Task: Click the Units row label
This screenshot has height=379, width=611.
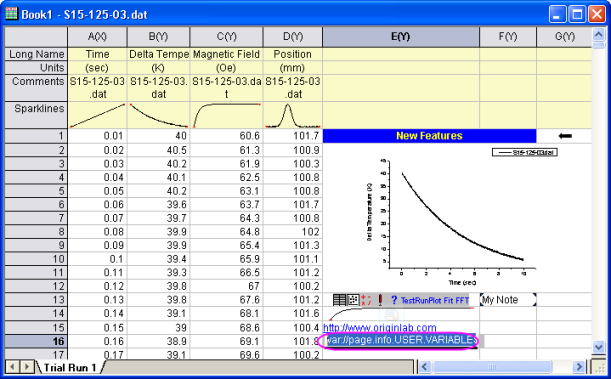Action: pos(36,68)
